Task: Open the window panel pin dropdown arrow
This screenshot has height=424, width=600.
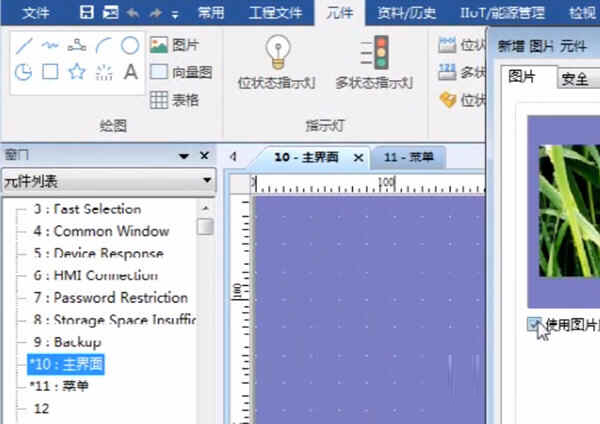Action: coord(184,156)
